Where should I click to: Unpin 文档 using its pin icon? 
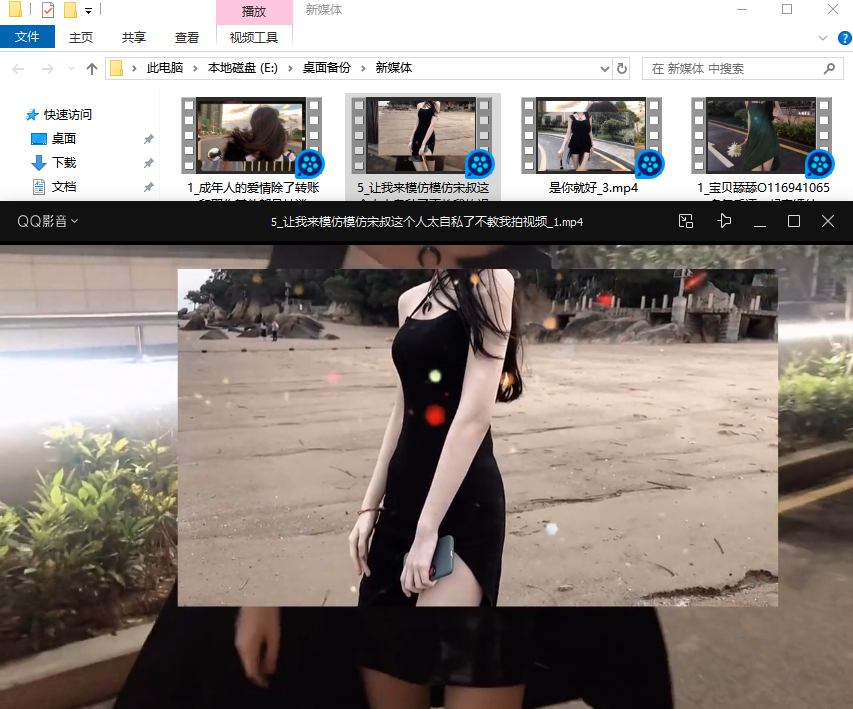coord(149,187)
